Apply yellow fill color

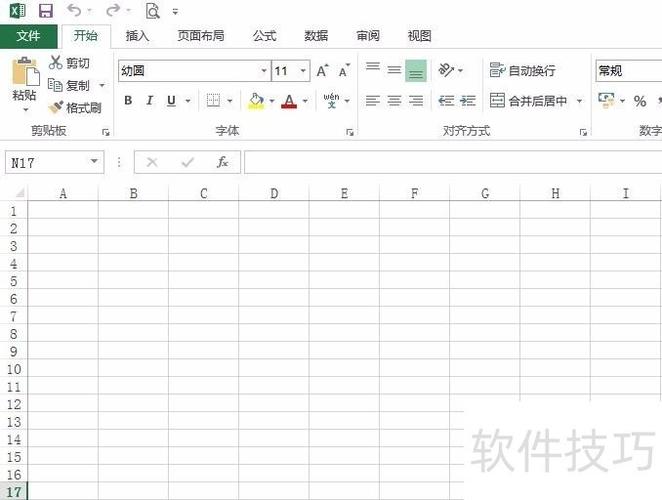(x=256, y=101)
